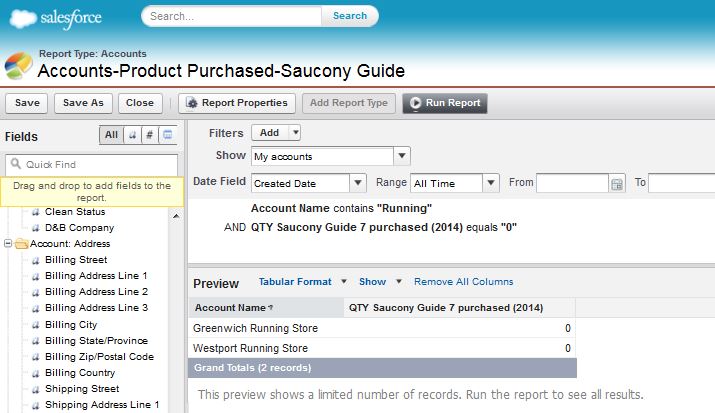Close the report builder
Viewport: 715px width, 413px height.
click(x=140, y=103)
